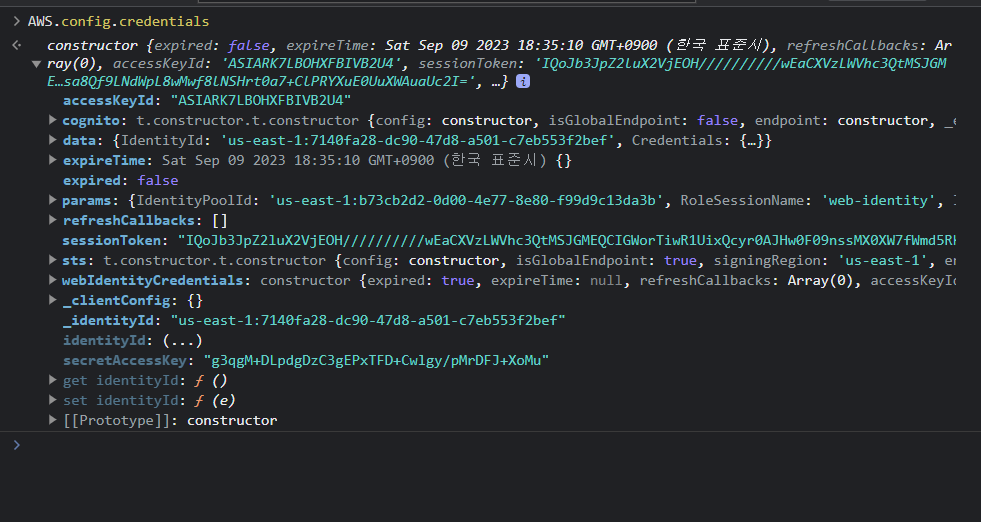Collapse the root constructor object
Viewport: 981px width, 522px height.
pos(36,64)
